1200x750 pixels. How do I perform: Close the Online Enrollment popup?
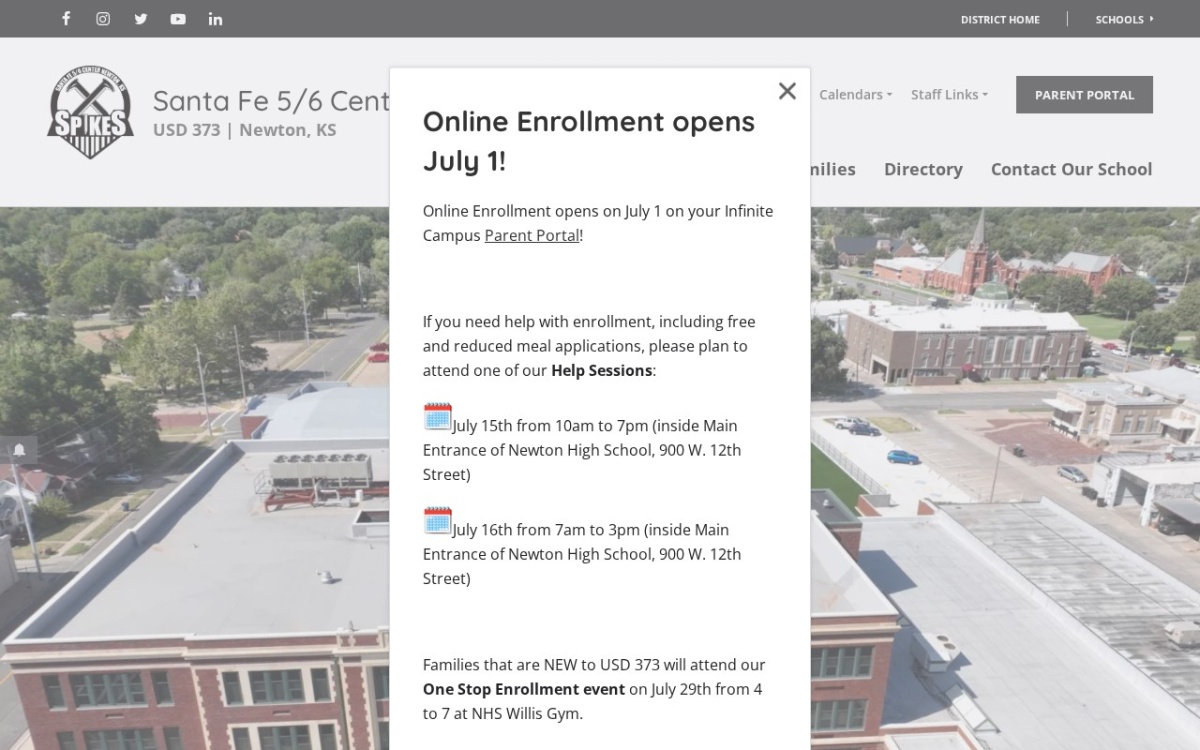787,91
